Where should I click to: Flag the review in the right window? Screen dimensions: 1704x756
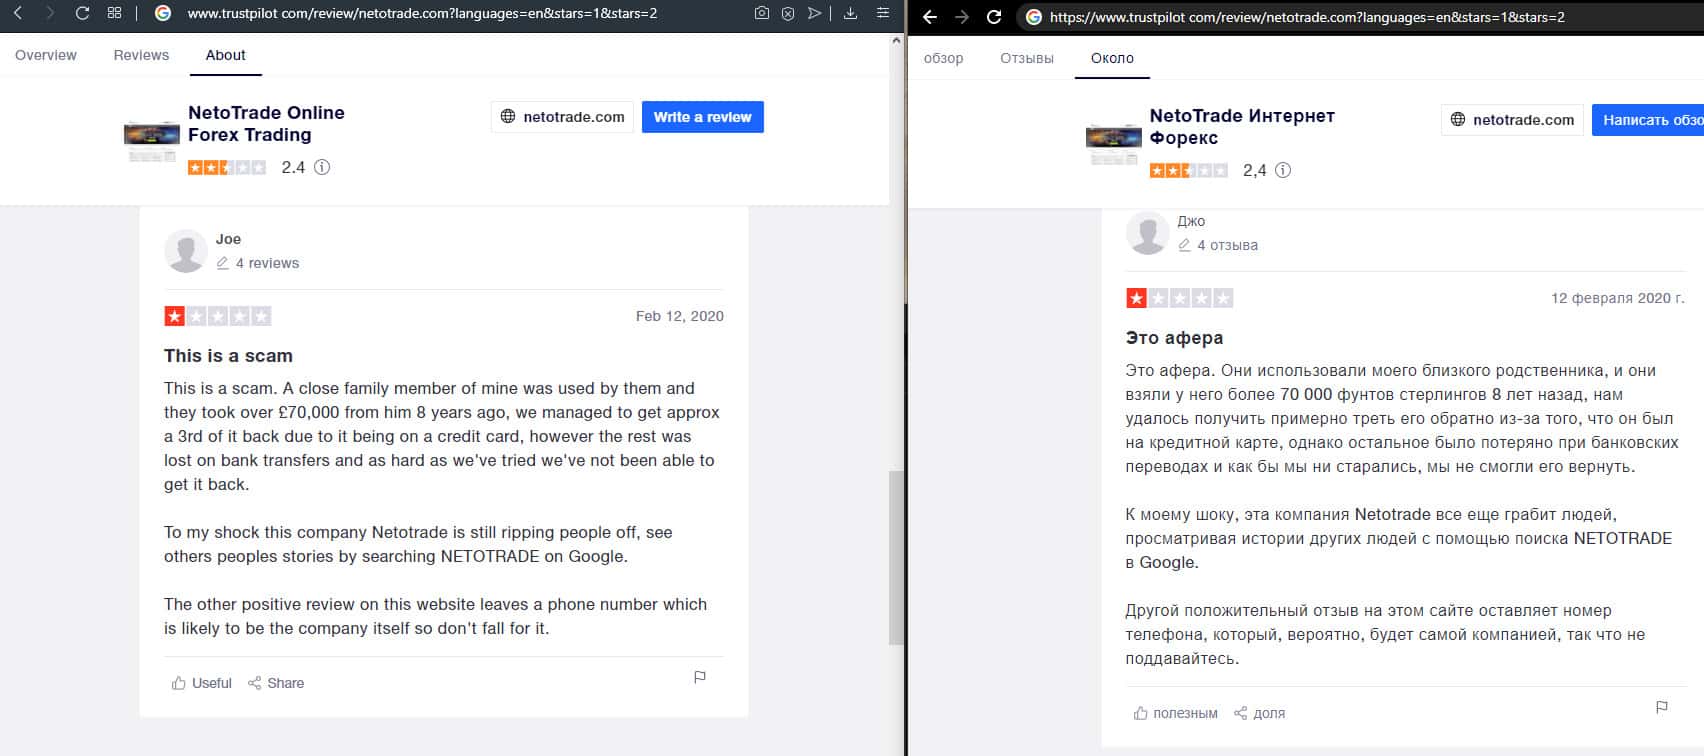(x=1662, y=707)
